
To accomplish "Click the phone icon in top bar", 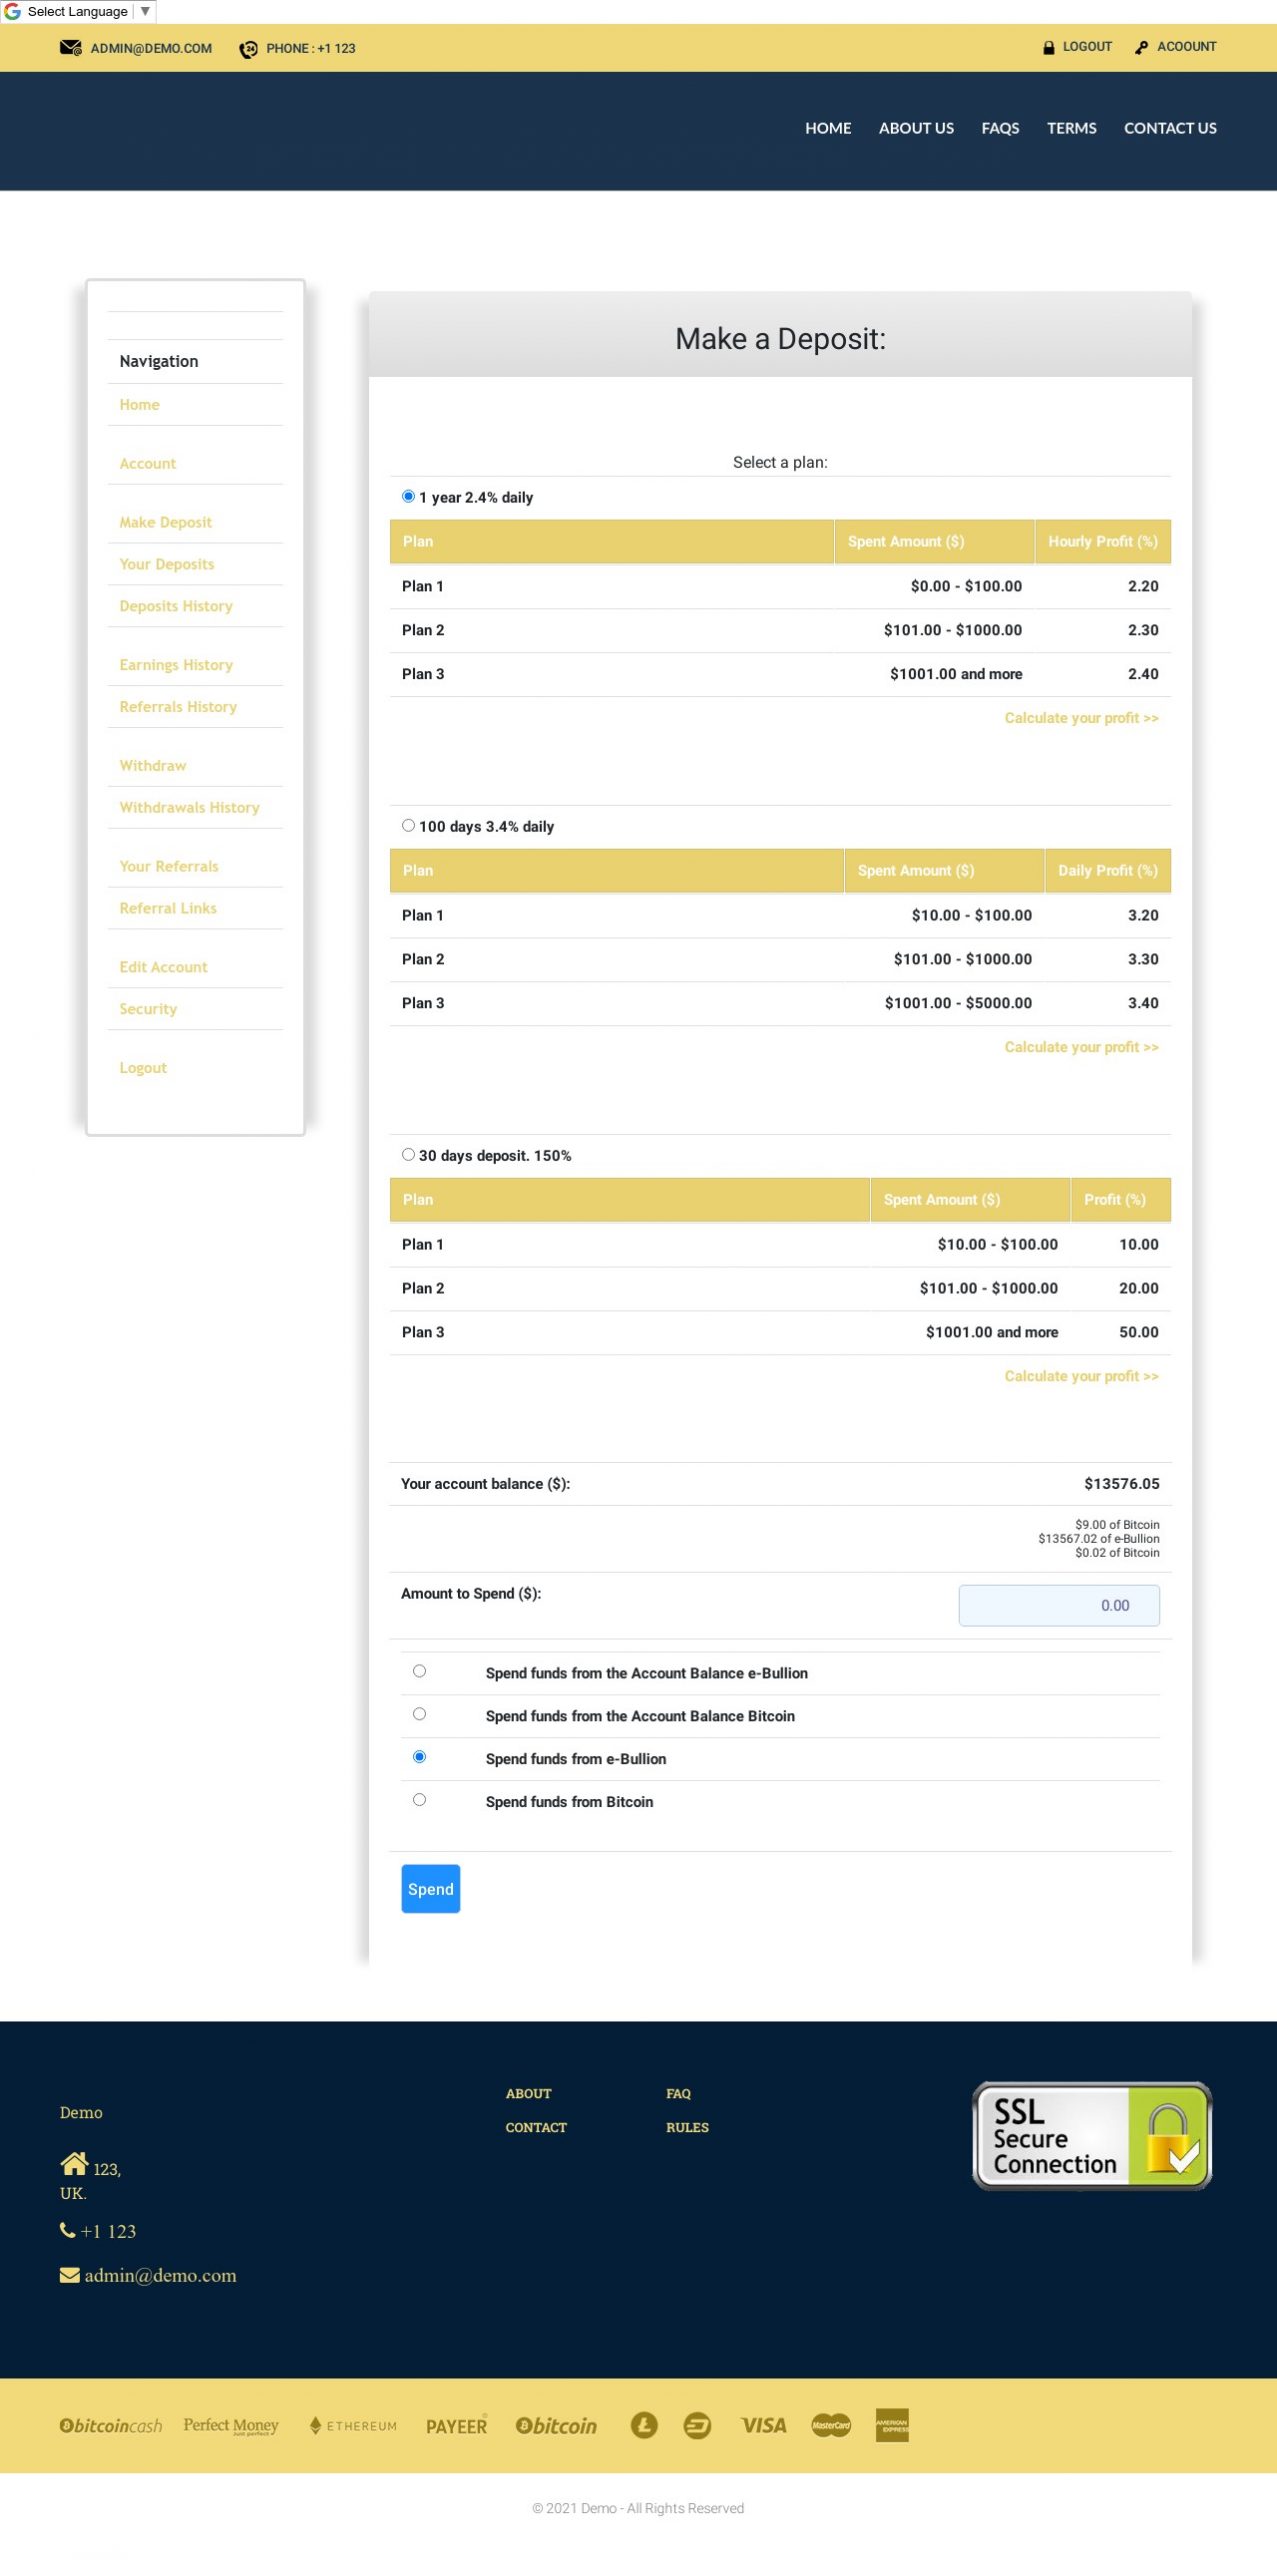I will [248, 49].
